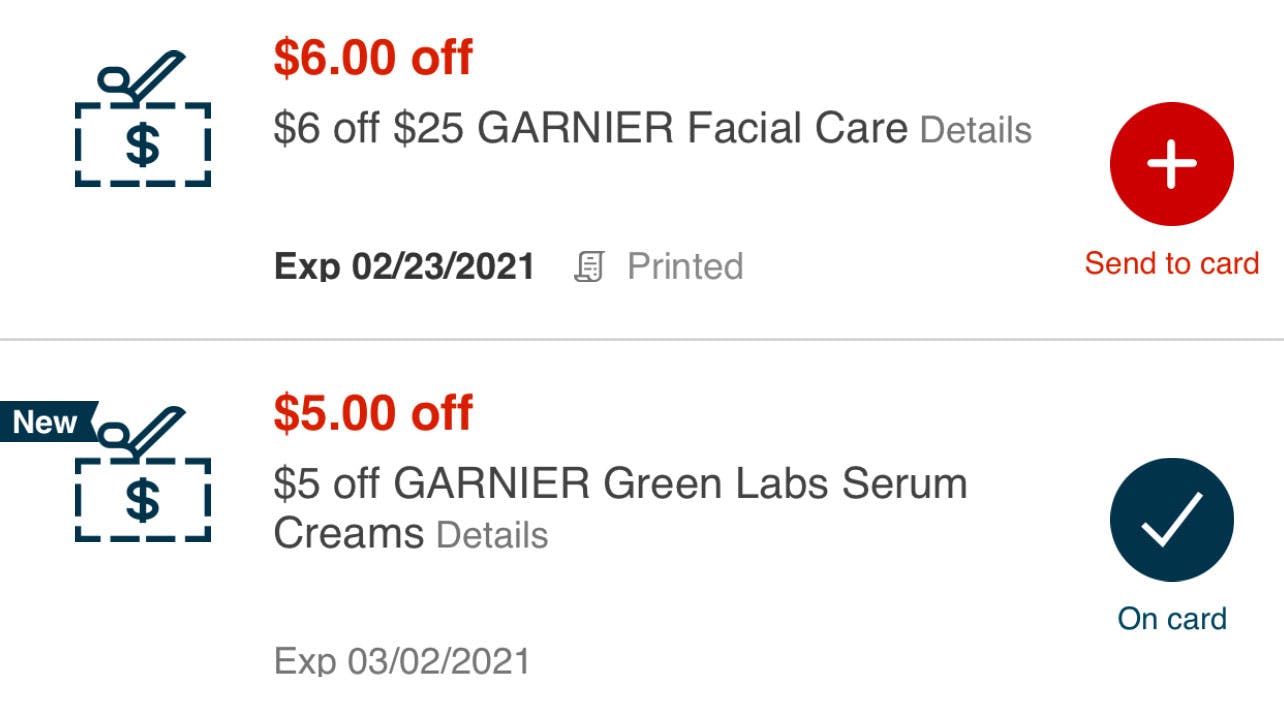Screen dimensions: 1284x706
Task: Select the GARNIER Green Labs Serum Creams title
Action: [620, 509]
